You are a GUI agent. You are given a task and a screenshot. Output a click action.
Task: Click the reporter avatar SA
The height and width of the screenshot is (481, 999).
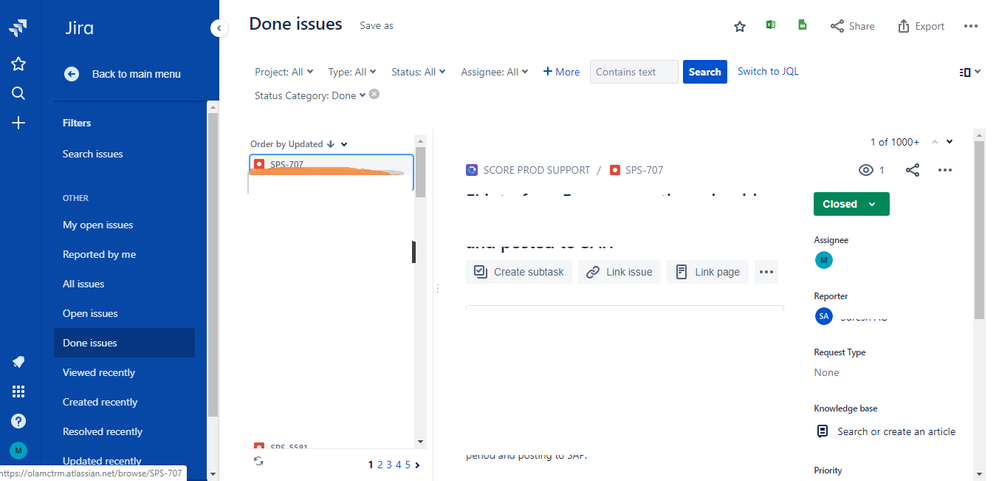point(824,316)
